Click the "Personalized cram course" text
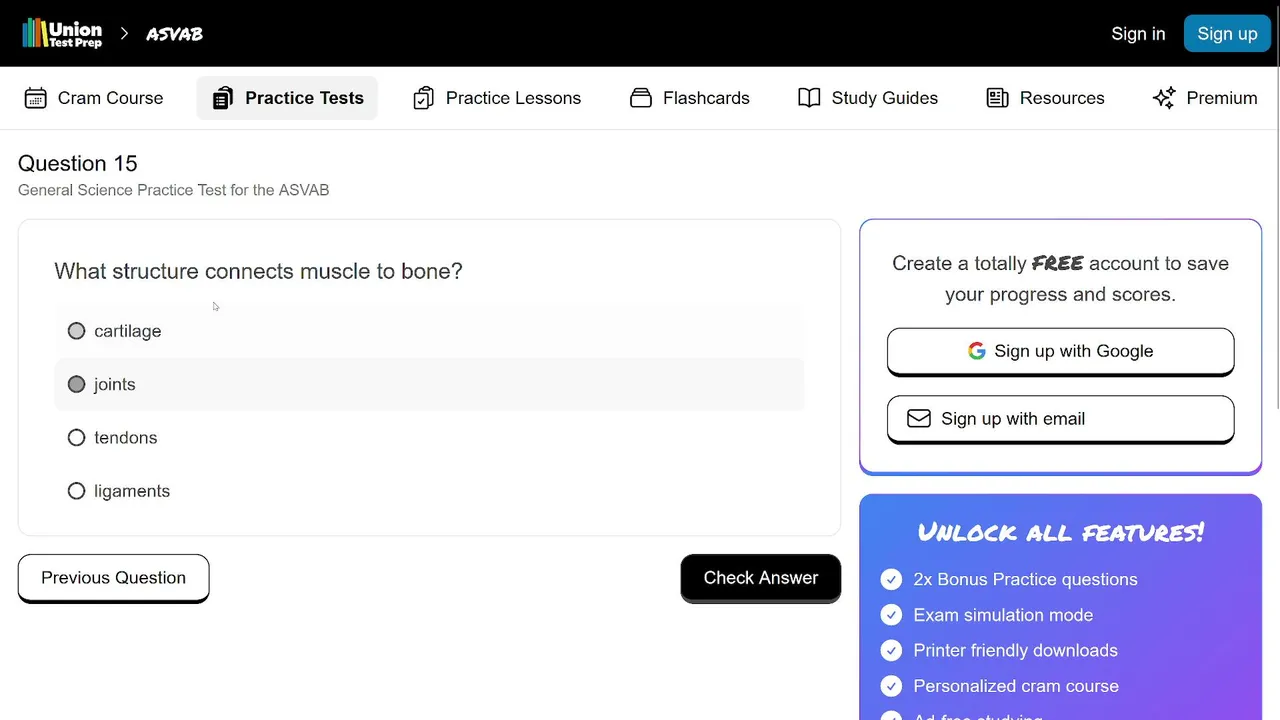This screenshot has width=1280, height=720. 1016,686
